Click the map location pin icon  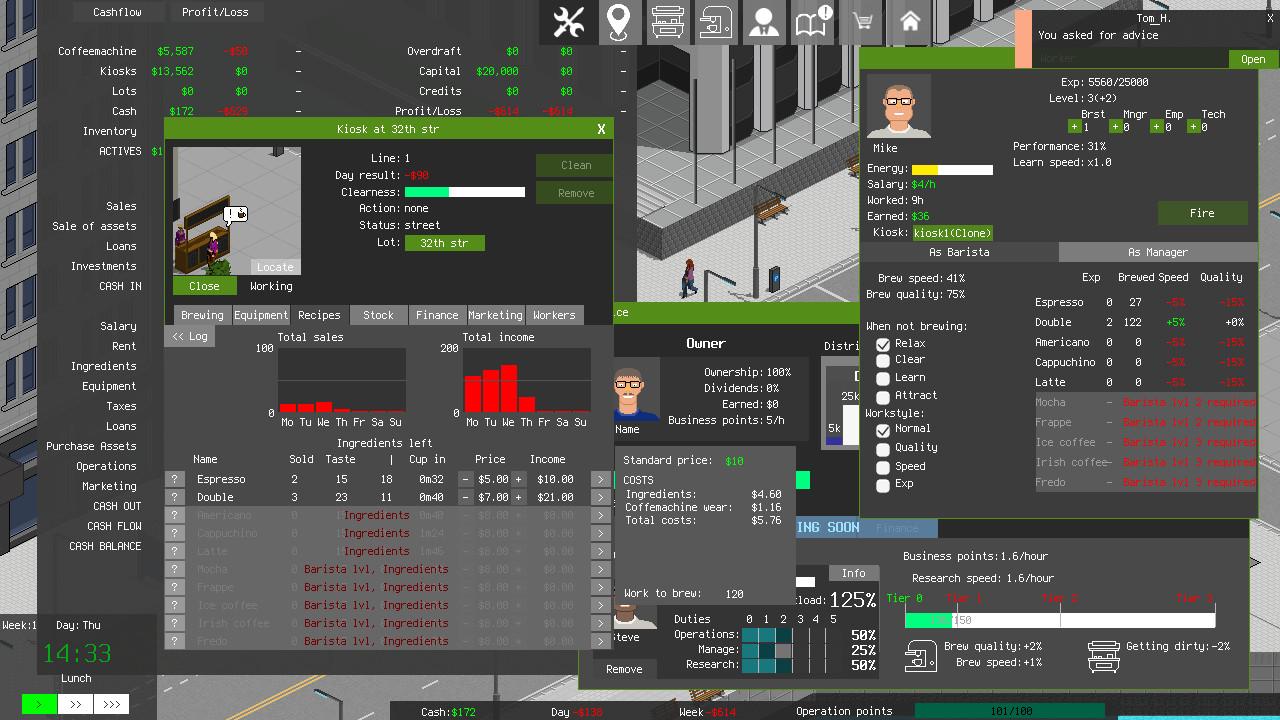point(619,23)
